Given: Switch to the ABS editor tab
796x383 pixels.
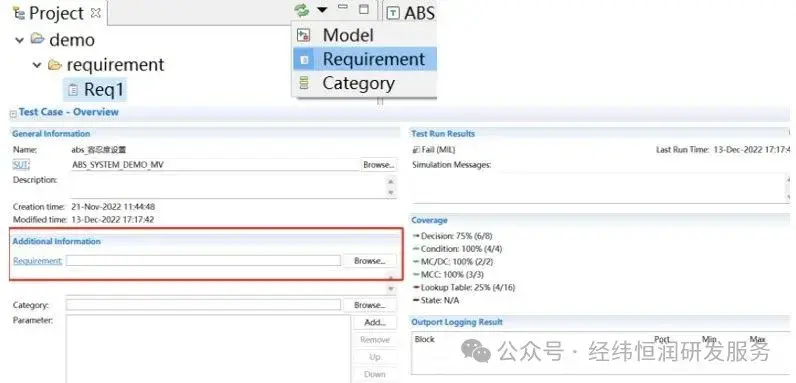Looking at the screenshot, I should [x=410, y=13].
